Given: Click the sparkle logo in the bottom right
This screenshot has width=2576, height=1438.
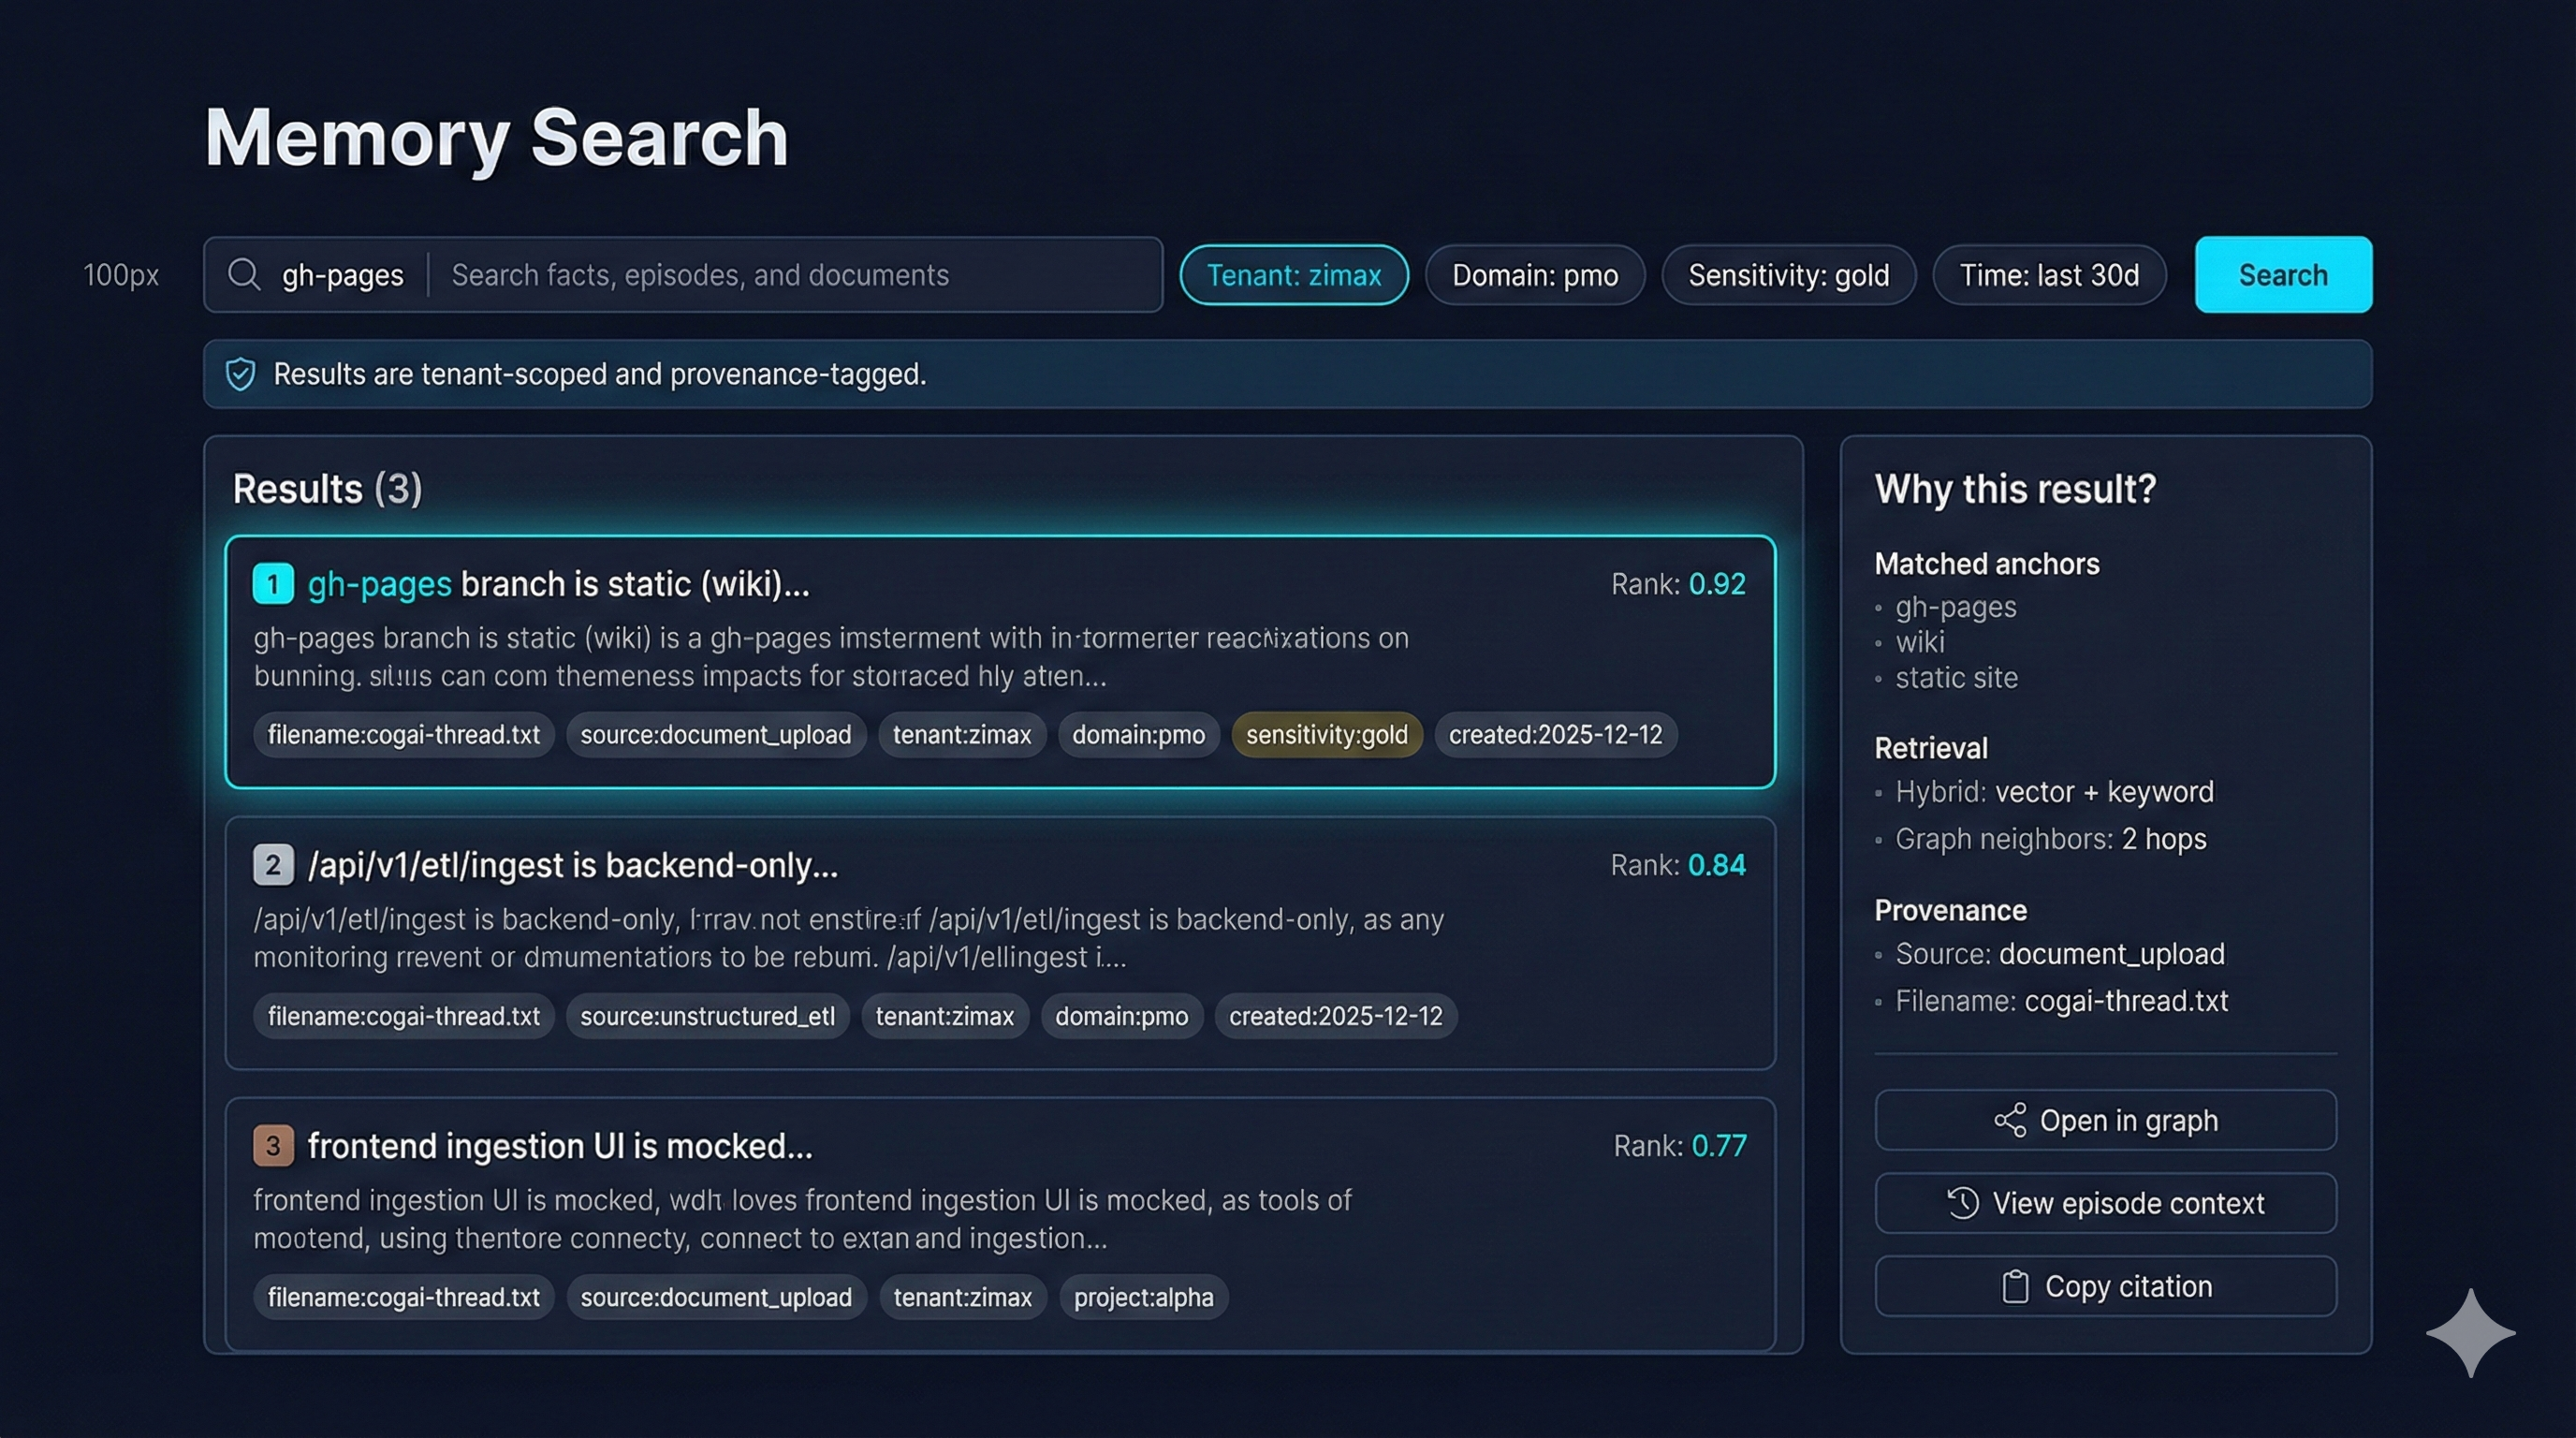Looking at the screenshot, I should (2469, 1332).
